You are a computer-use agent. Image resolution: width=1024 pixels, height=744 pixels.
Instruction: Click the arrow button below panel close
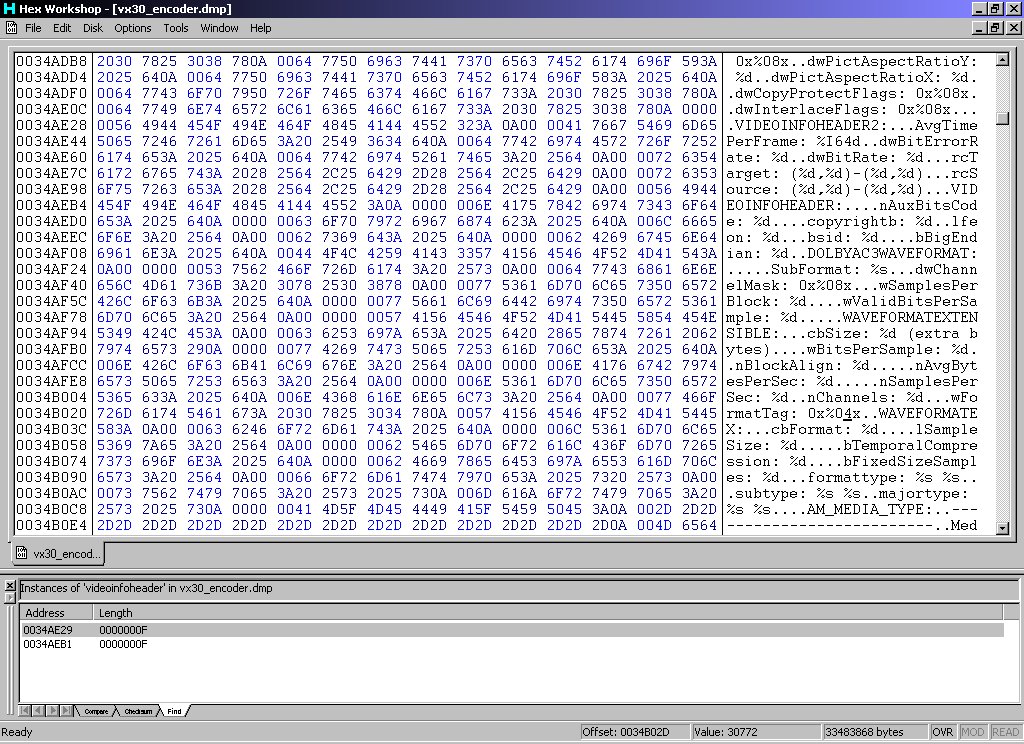click(10, 597)
